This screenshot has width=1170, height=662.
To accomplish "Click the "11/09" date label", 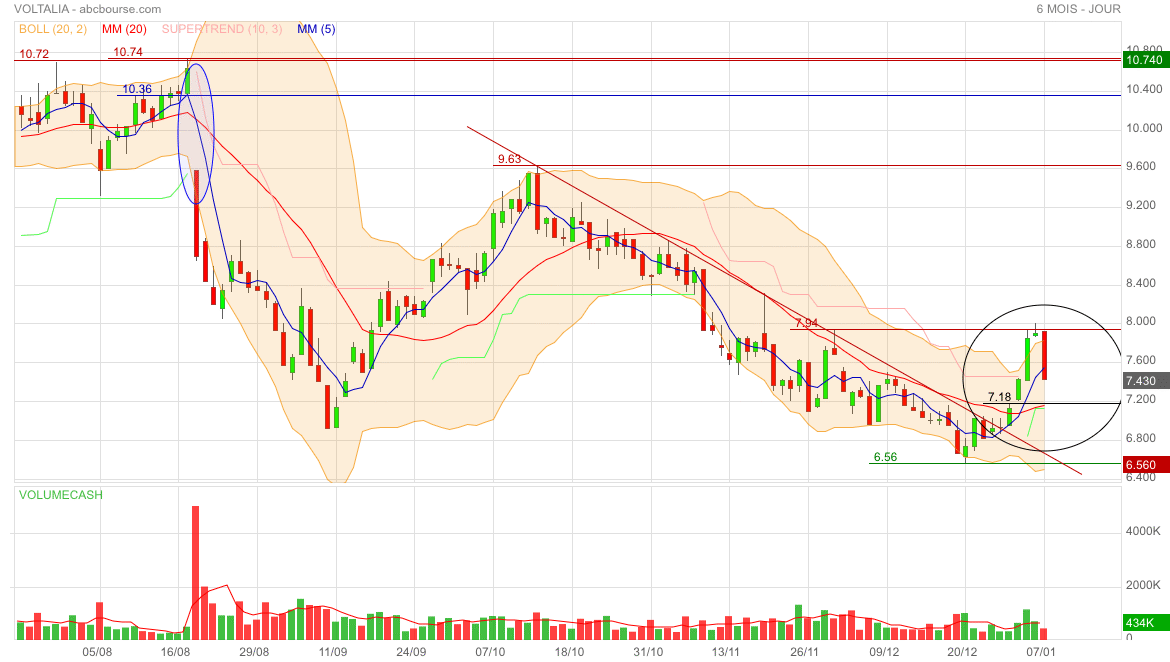I will tap(333, 652).
